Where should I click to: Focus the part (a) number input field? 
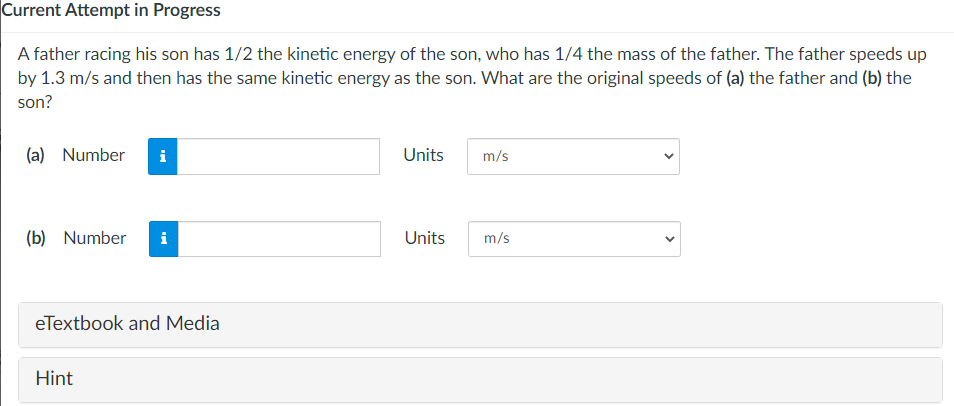(278, 156)
